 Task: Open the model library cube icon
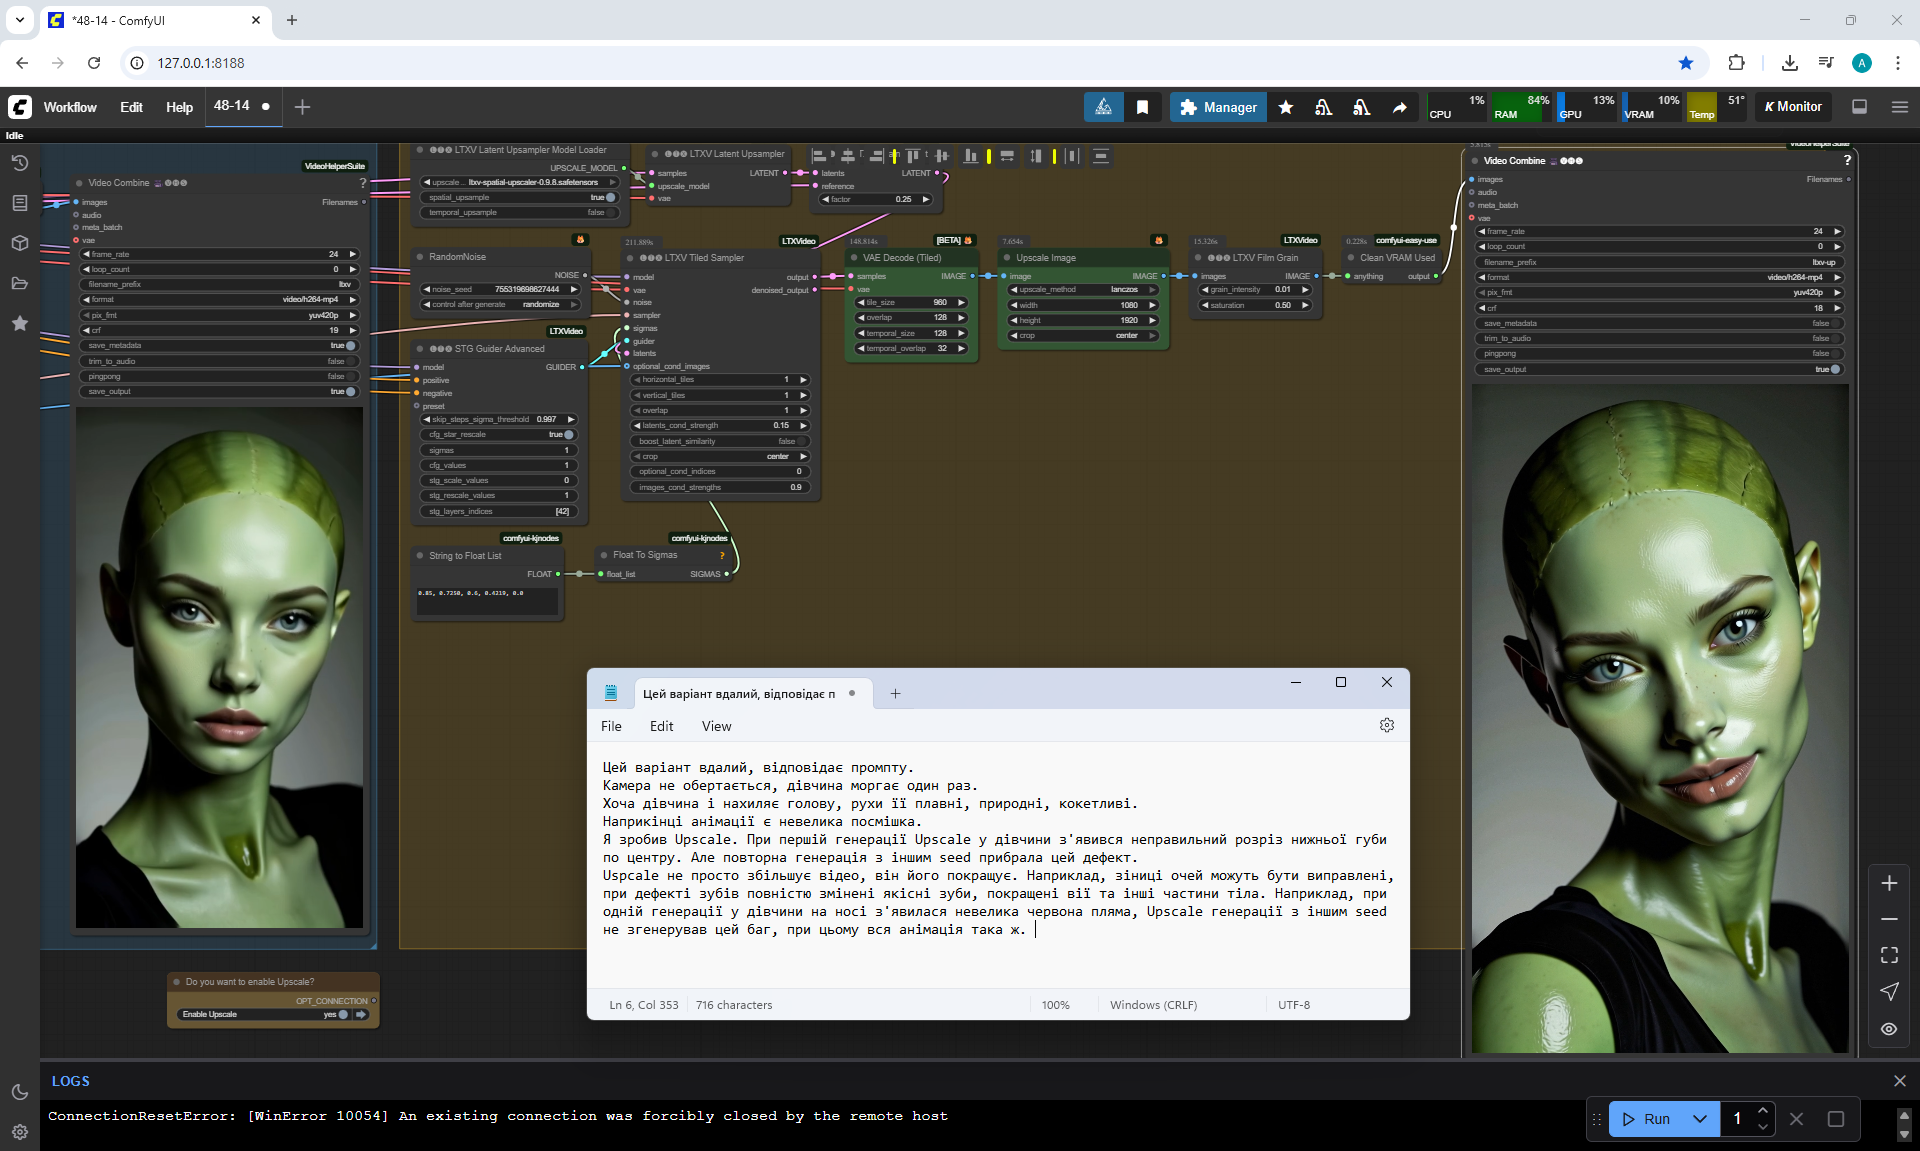point(19,243)
